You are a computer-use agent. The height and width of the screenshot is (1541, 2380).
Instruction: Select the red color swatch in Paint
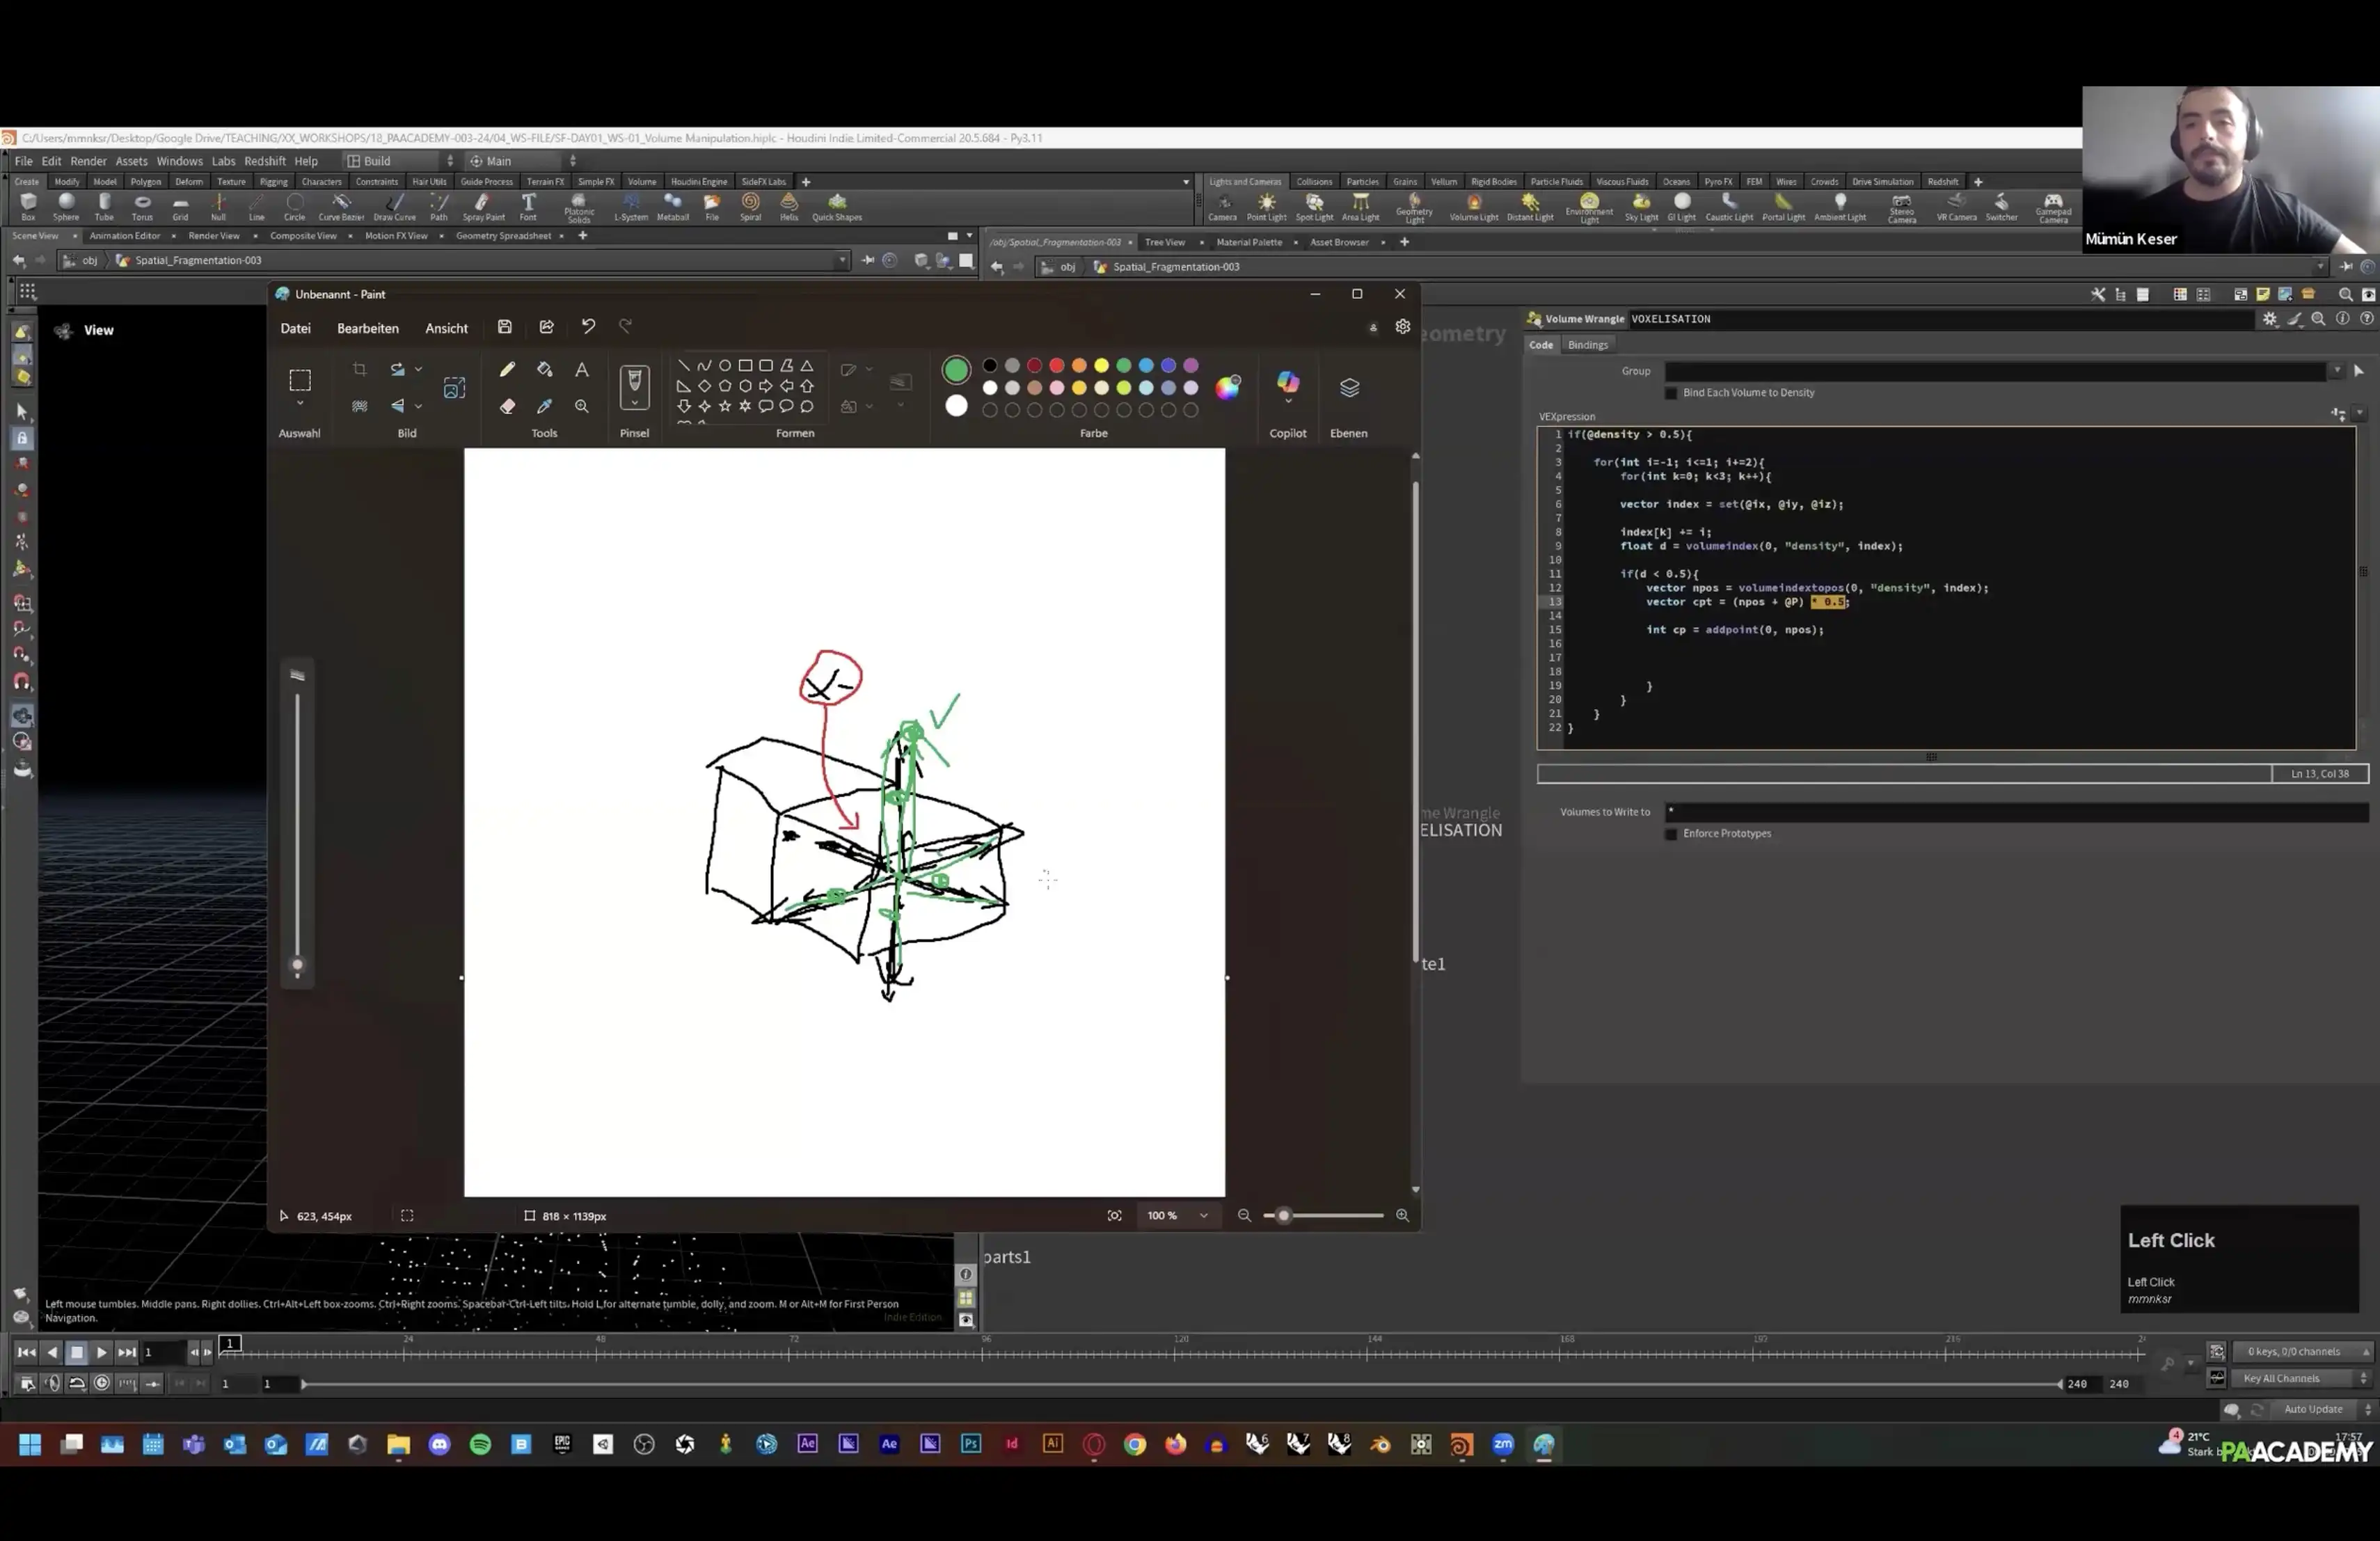pos(1056,365)
